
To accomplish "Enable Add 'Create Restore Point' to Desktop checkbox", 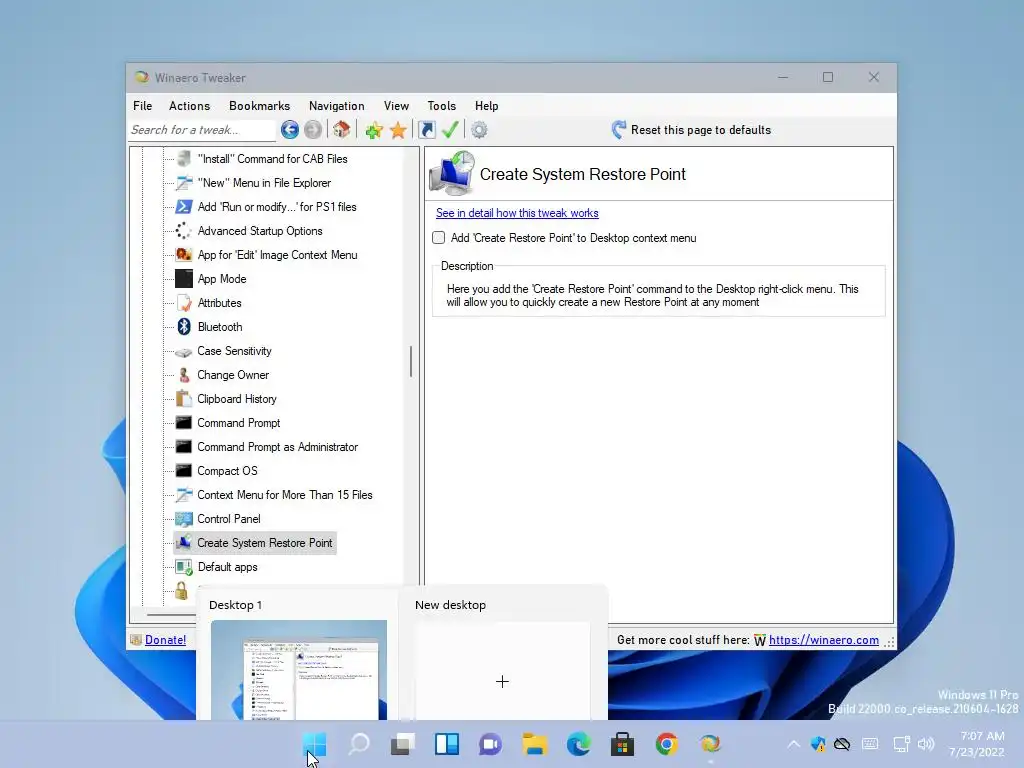I will tap(439, 238).
